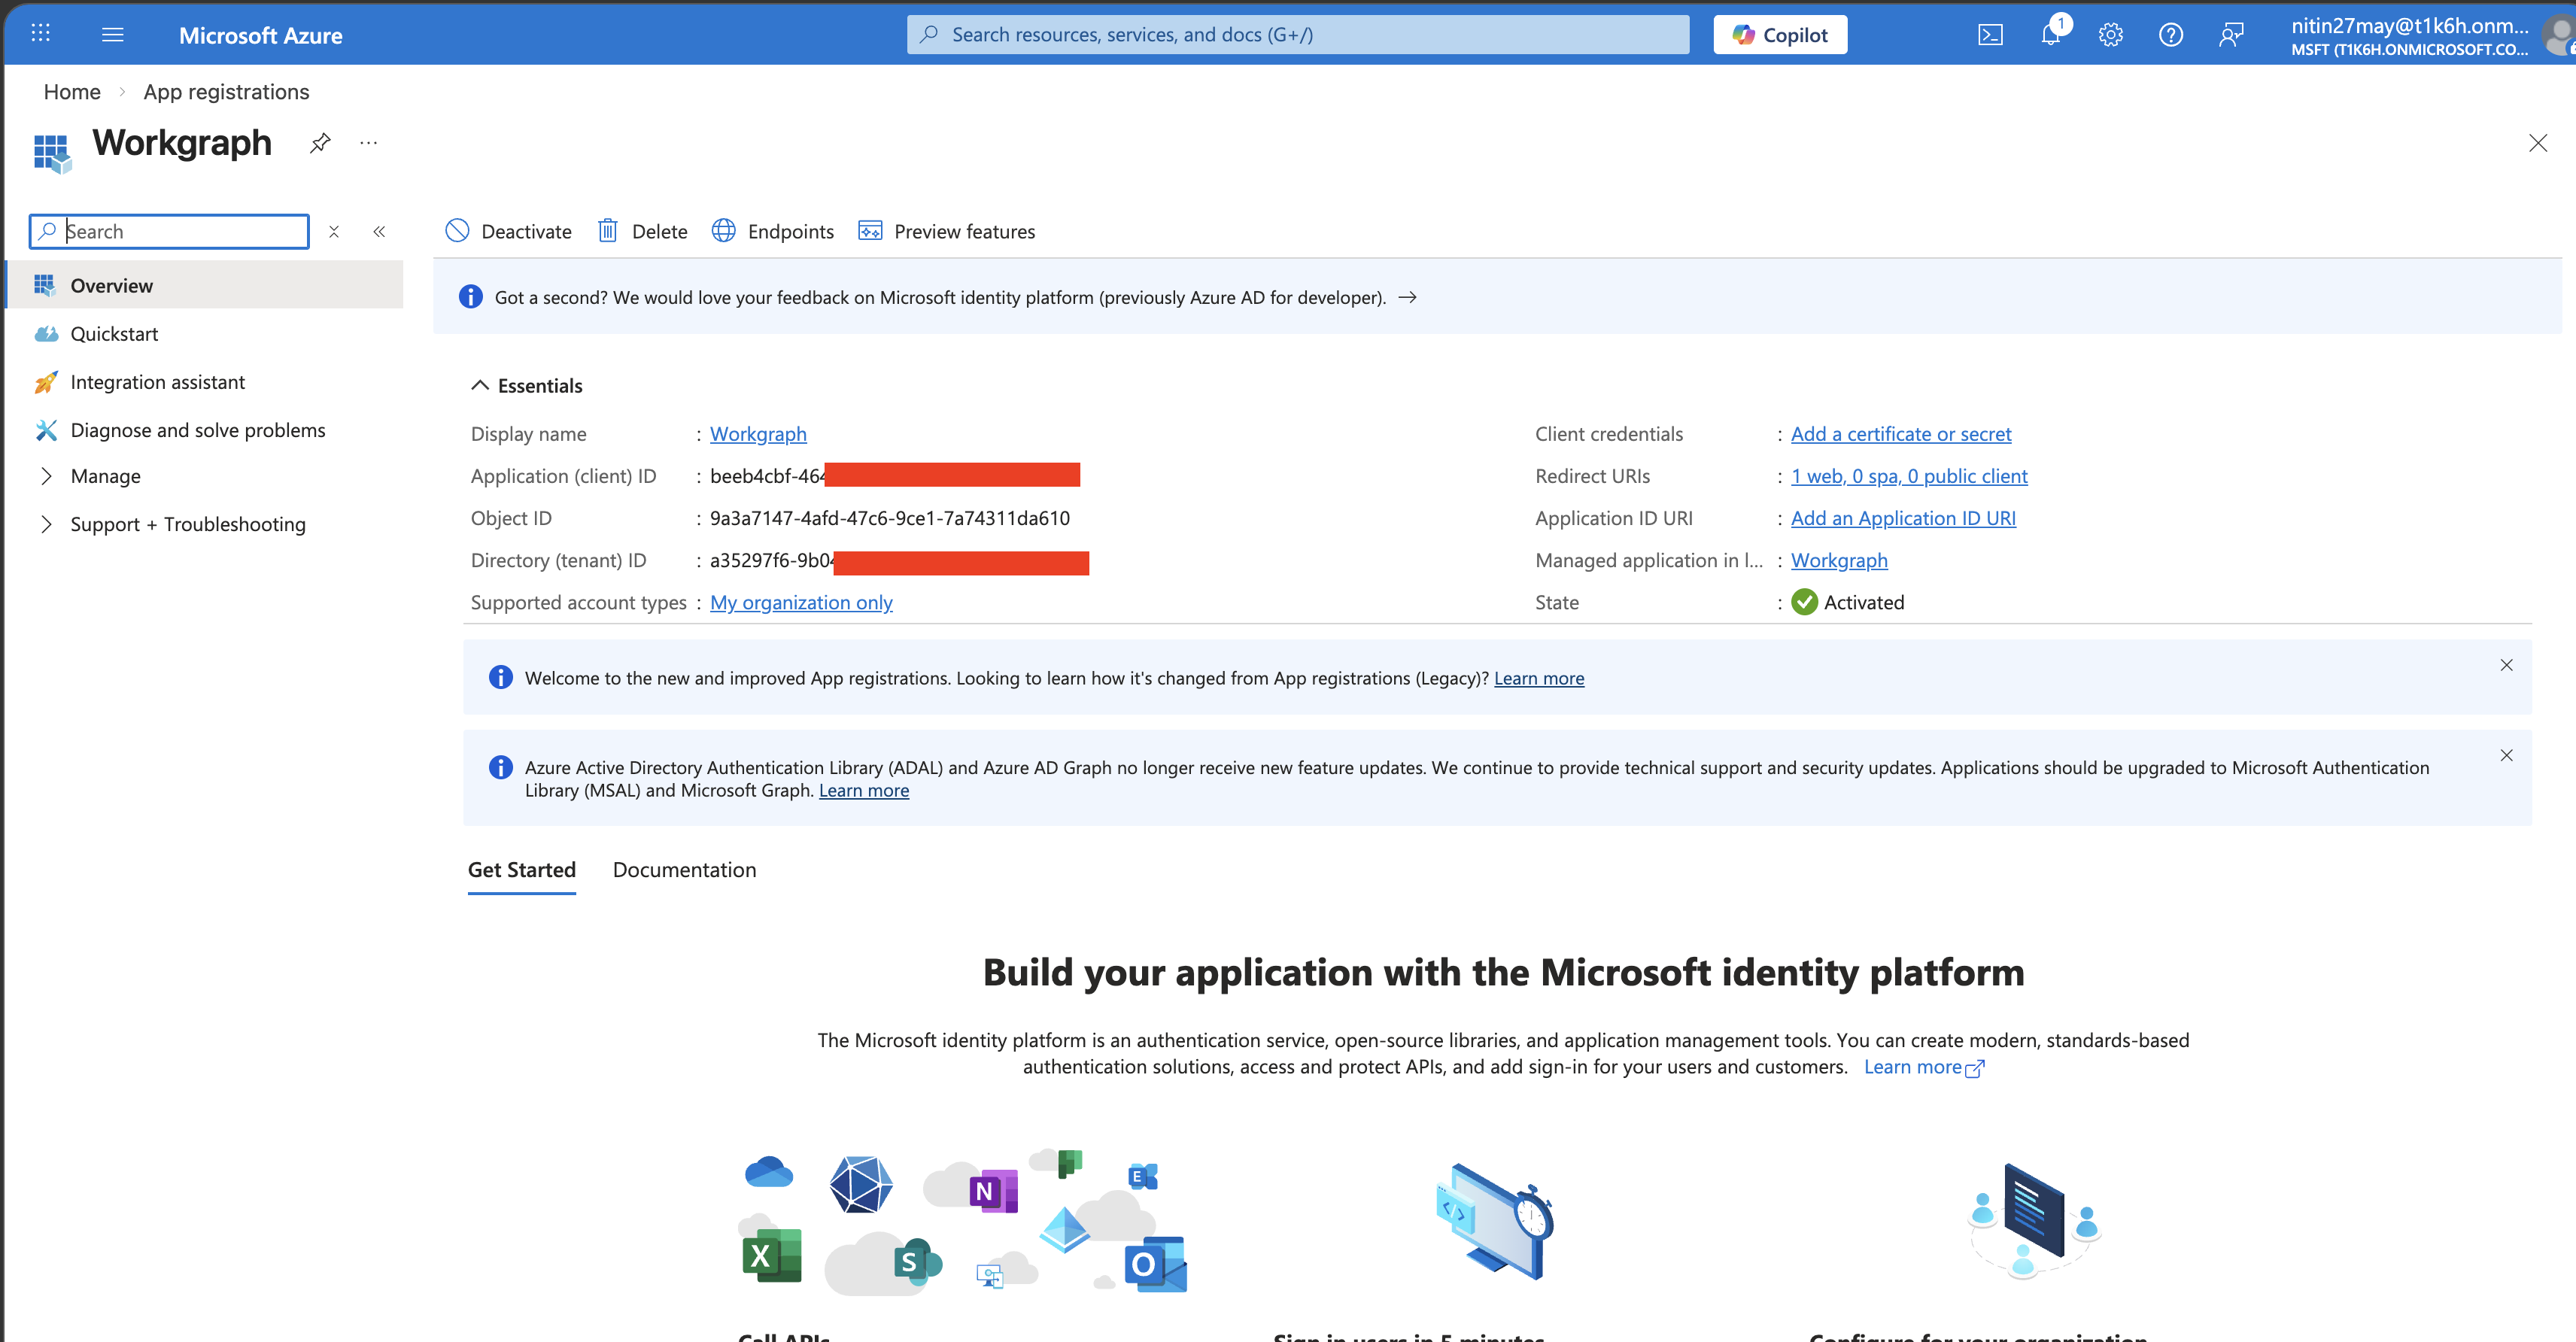The height and width of the screenshot is (1342, 2576).
Task: Expand Support + Troubleshooting
Action: click(x=188, y=523)
